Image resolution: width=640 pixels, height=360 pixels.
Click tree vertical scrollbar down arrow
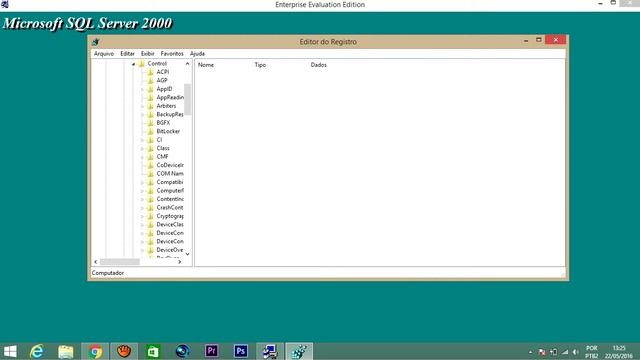187,254
